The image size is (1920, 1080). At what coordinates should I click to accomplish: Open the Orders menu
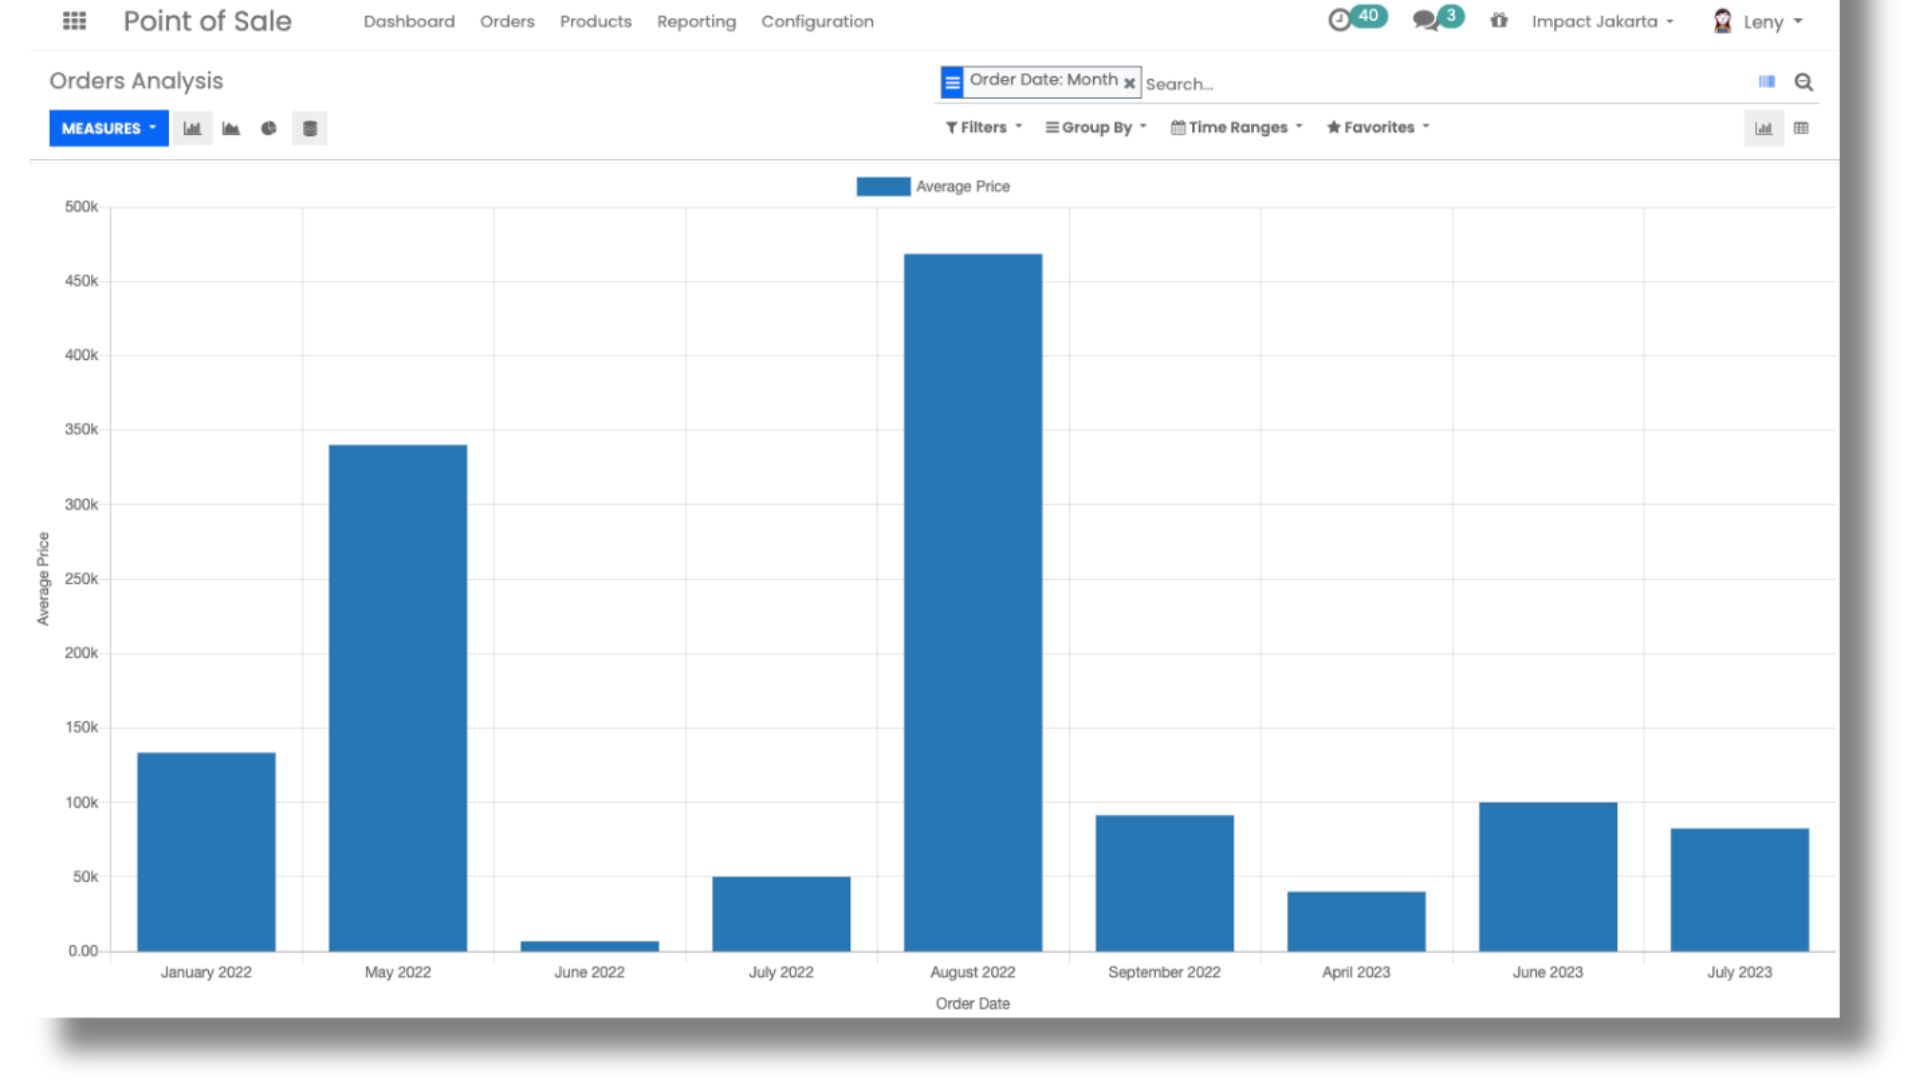click(507, 21)
